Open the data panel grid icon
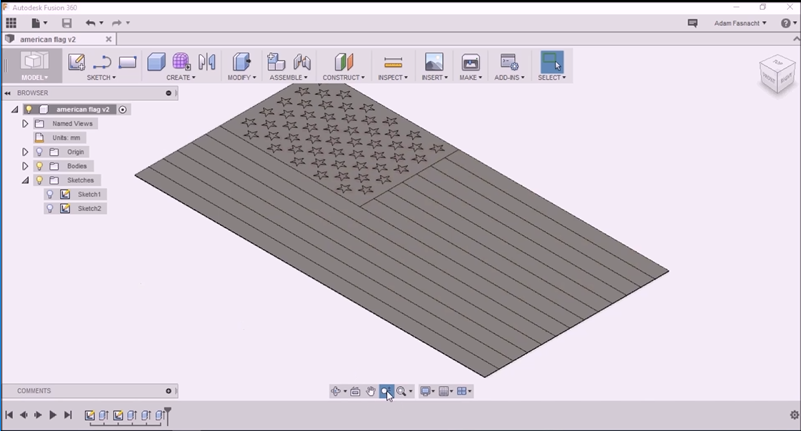 click(11, 23)
